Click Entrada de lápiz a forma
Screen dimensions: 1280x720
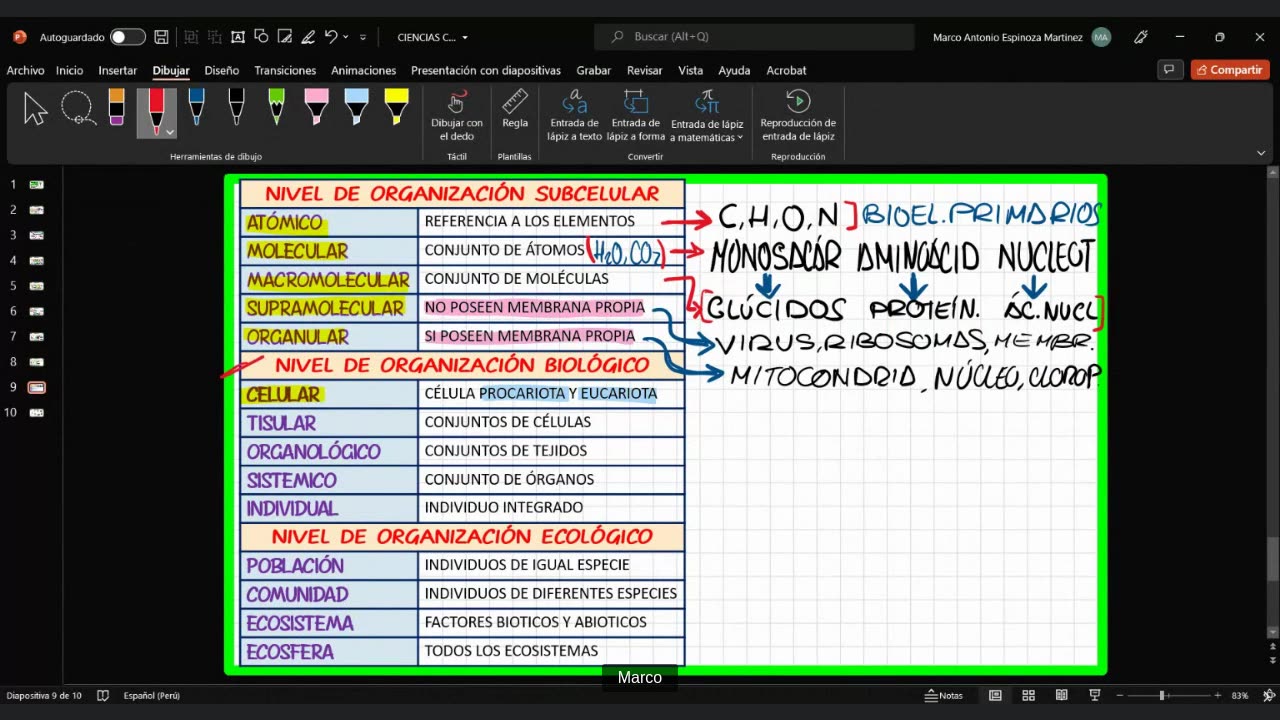[x=636, y=116]
